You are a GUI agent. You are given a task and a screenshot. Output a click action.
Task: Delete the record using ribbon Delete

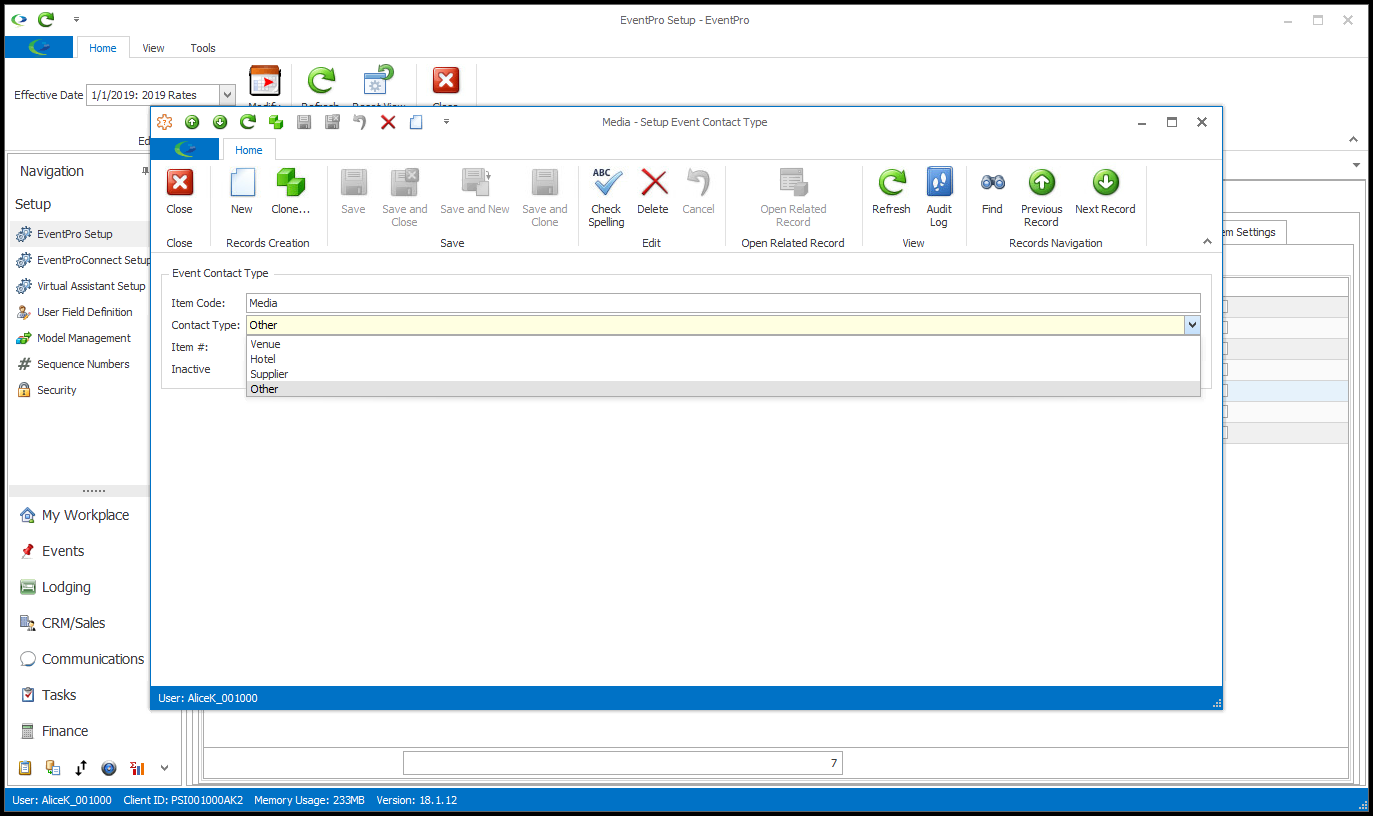(x=653, y=191)
